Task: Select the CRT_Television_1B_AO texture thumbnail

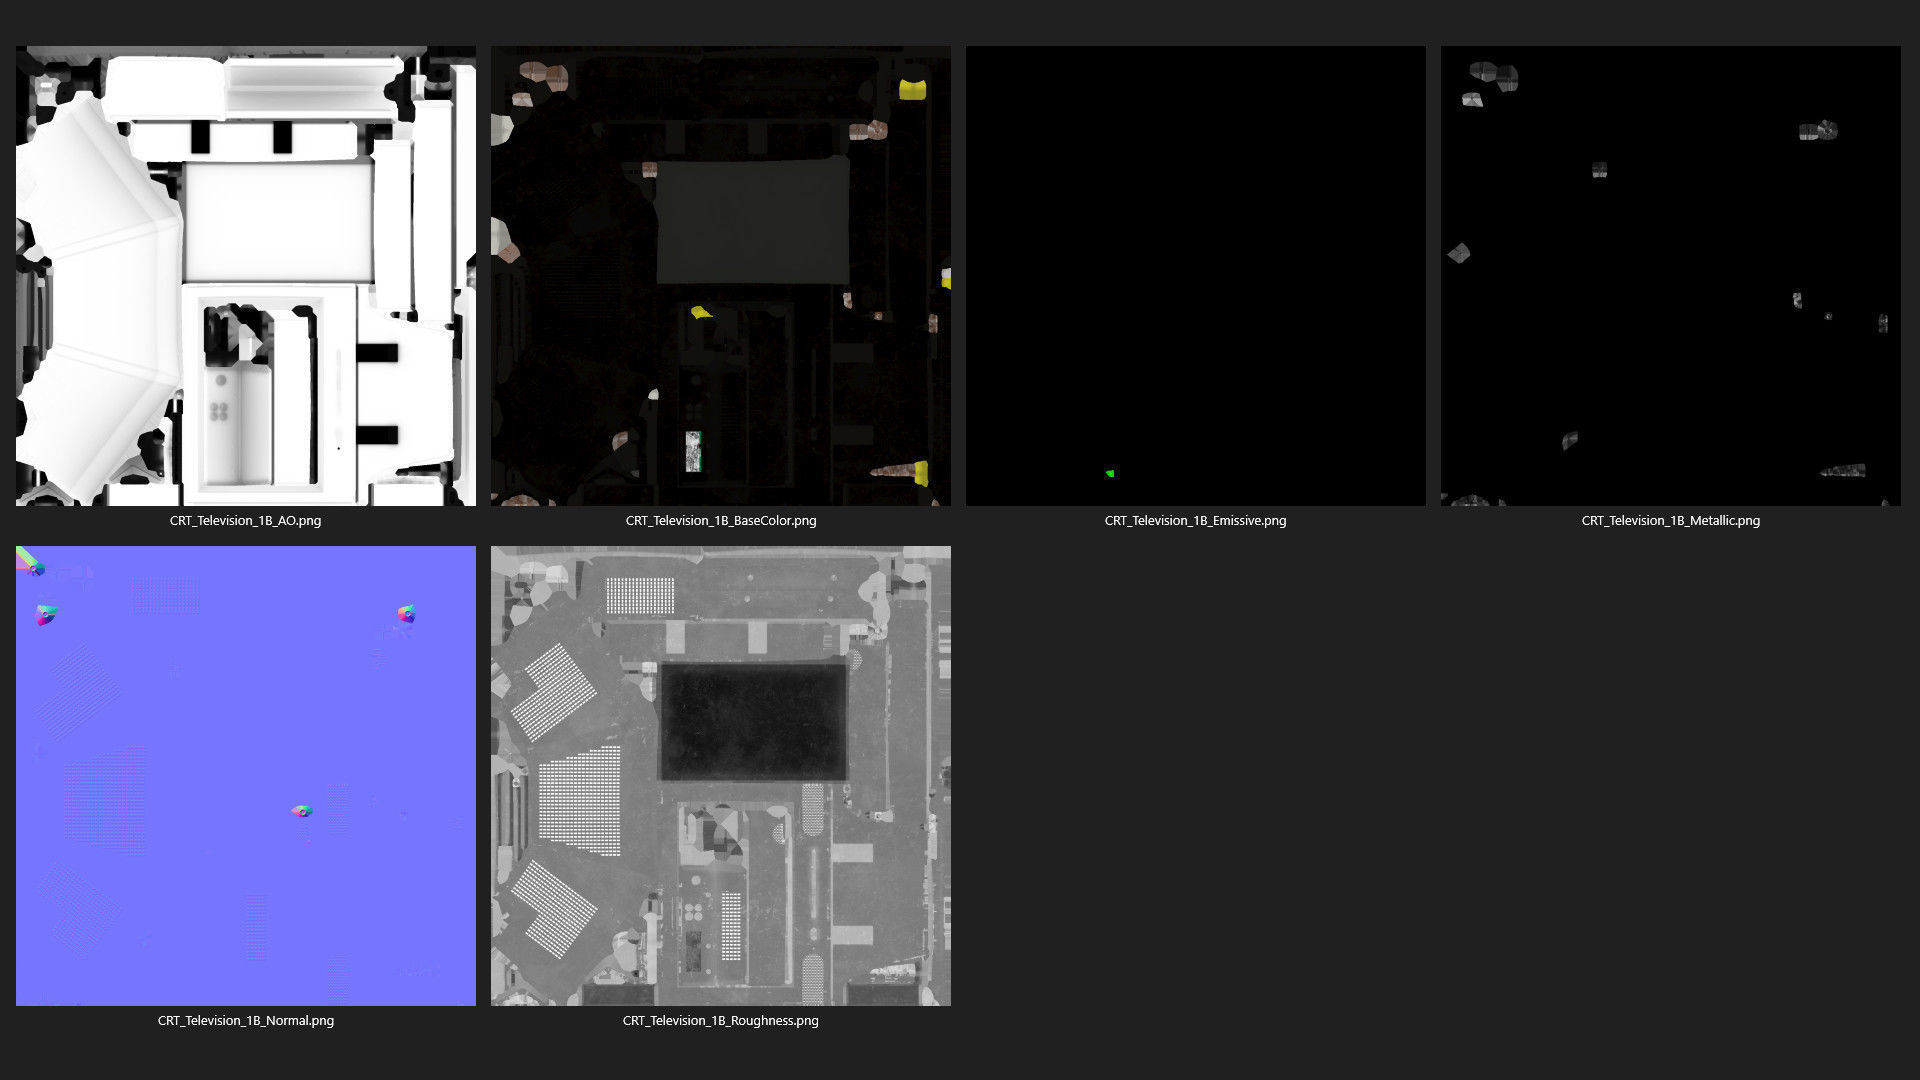Action: (x=245, y=275)
